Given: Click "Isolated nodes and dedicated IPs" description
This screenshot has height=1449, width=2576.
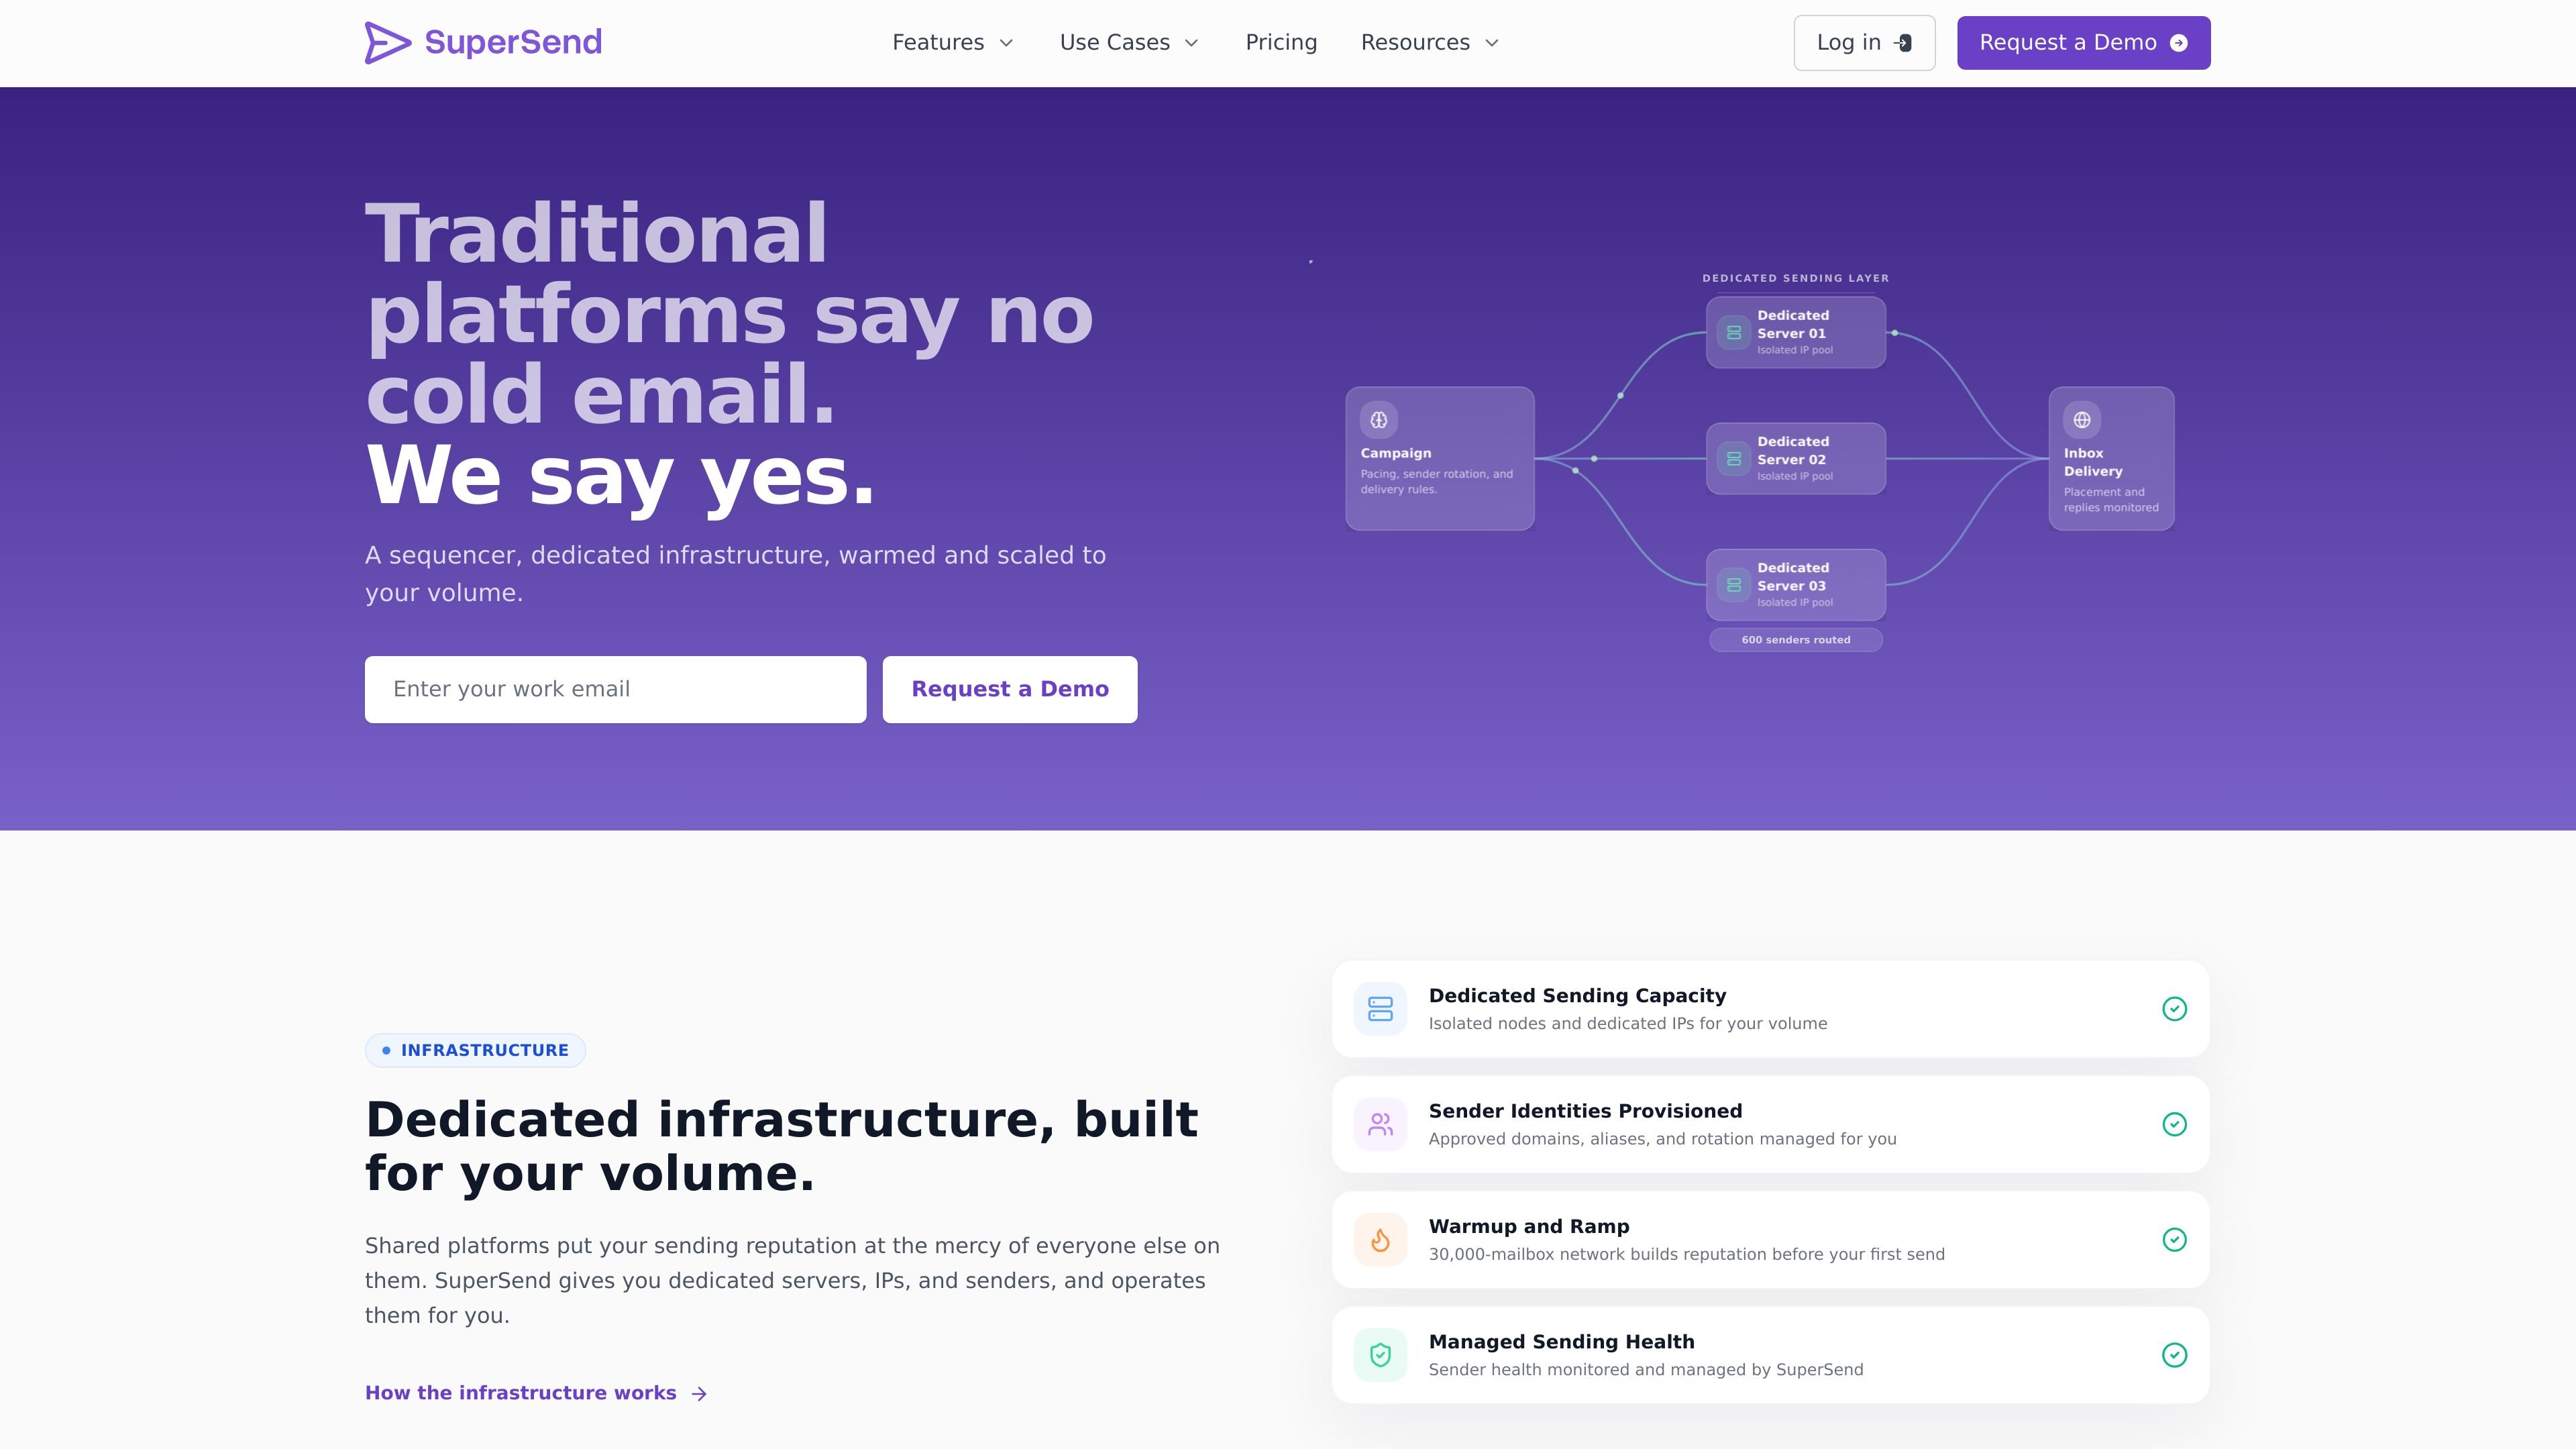Looking at the screenshot, I should coord(1627,1024).
